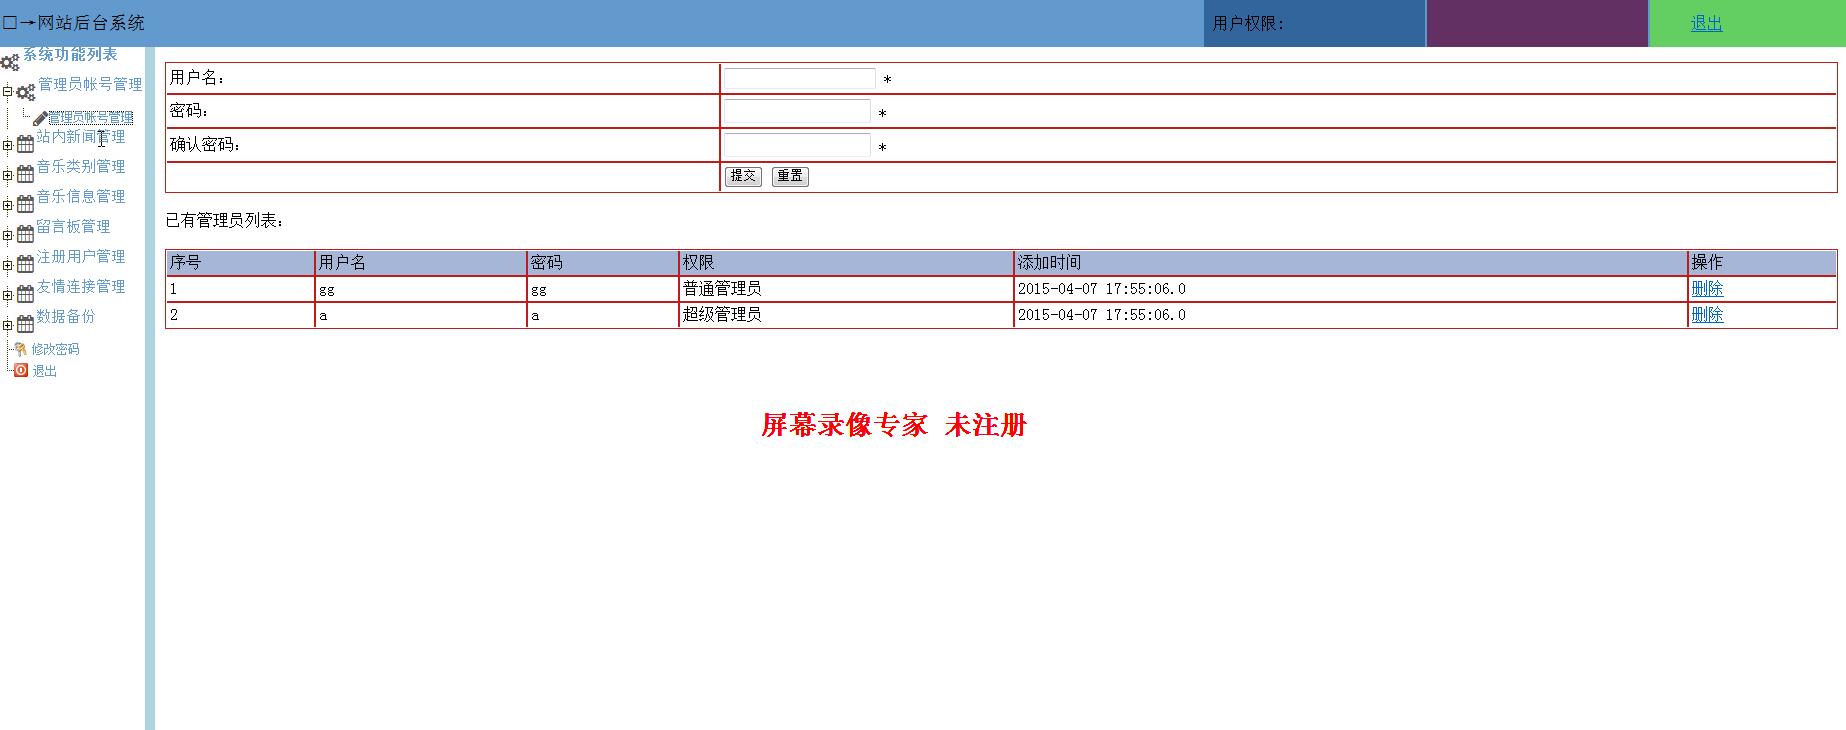Click the 系统功能列表 sidebar heading
This screenshot has width=1846, height=730.
point(70,55)
